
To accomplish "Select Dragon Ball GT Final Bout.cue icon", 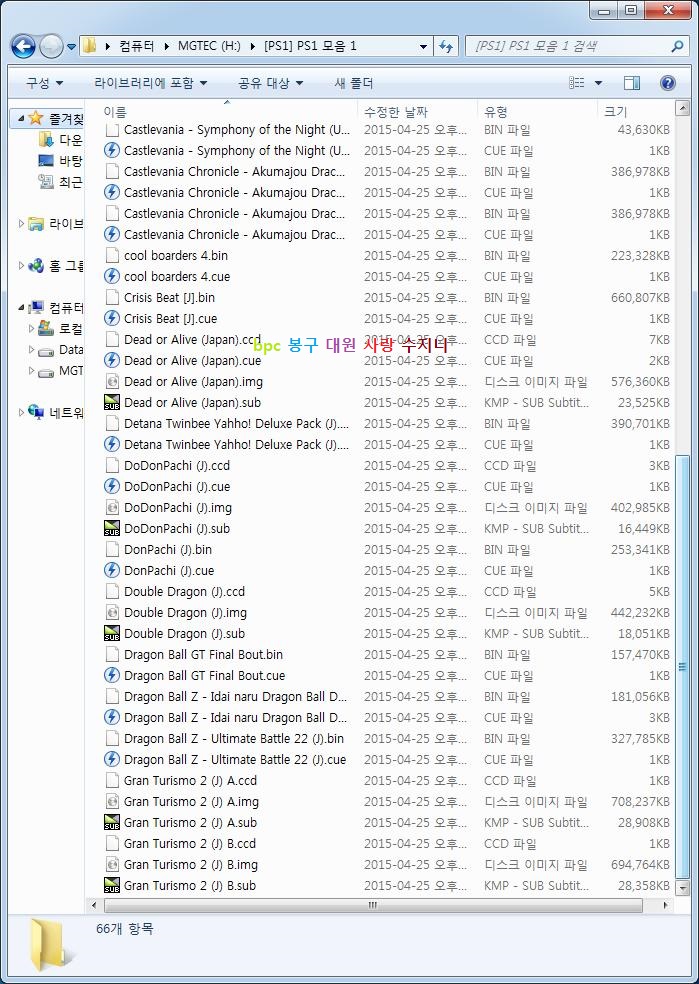I will pyautogui.click(x=112, y=675).
